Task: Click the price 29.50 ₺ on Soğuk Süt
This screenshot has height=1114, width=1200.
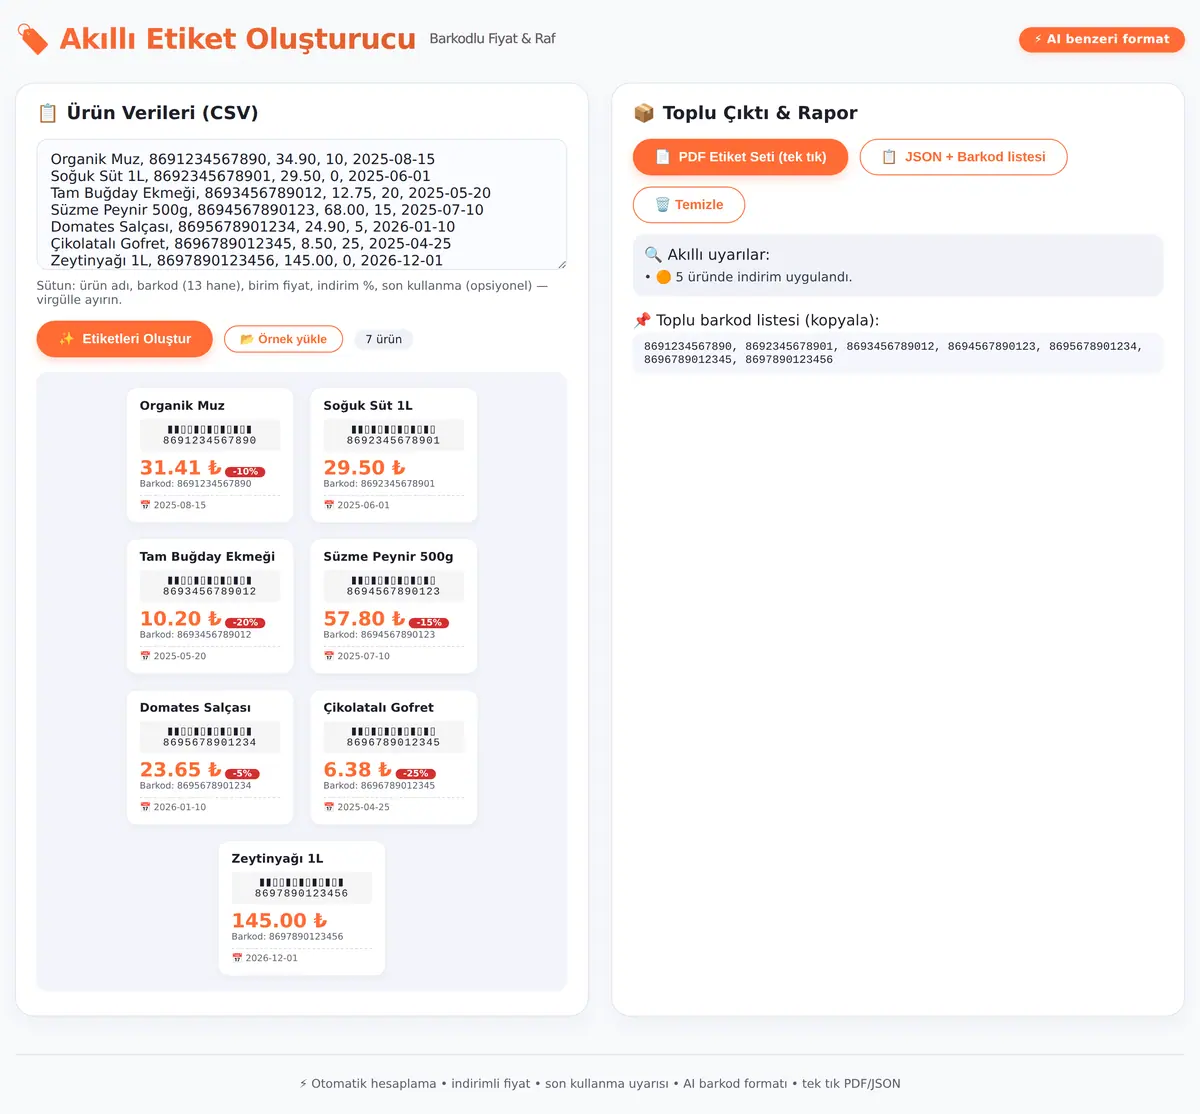Action: (365, 468)
